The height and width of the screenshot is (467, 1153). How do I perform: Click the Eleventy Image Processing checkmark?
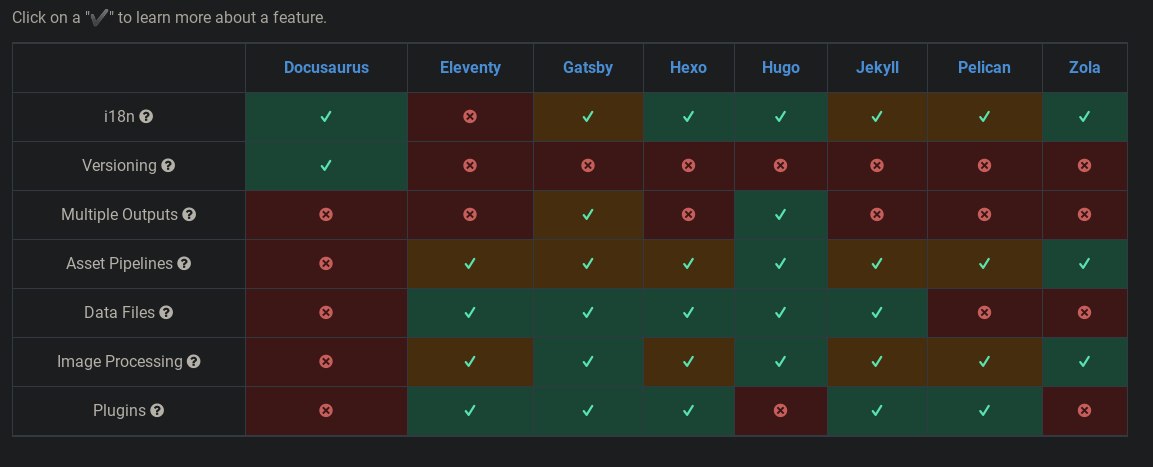(470, 362)
